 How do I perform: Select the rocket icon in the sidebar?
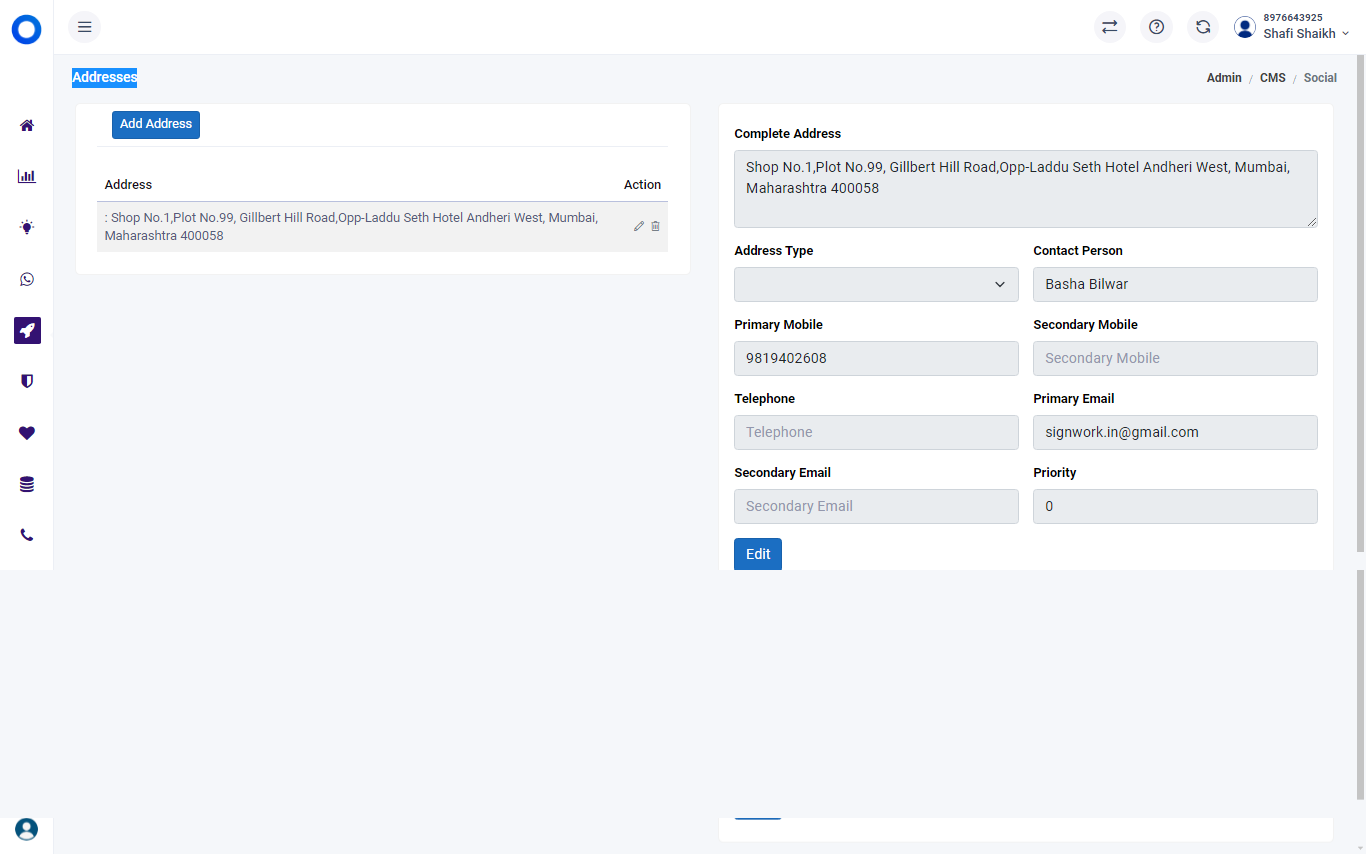pyautogui.click(x=27, y=330)
